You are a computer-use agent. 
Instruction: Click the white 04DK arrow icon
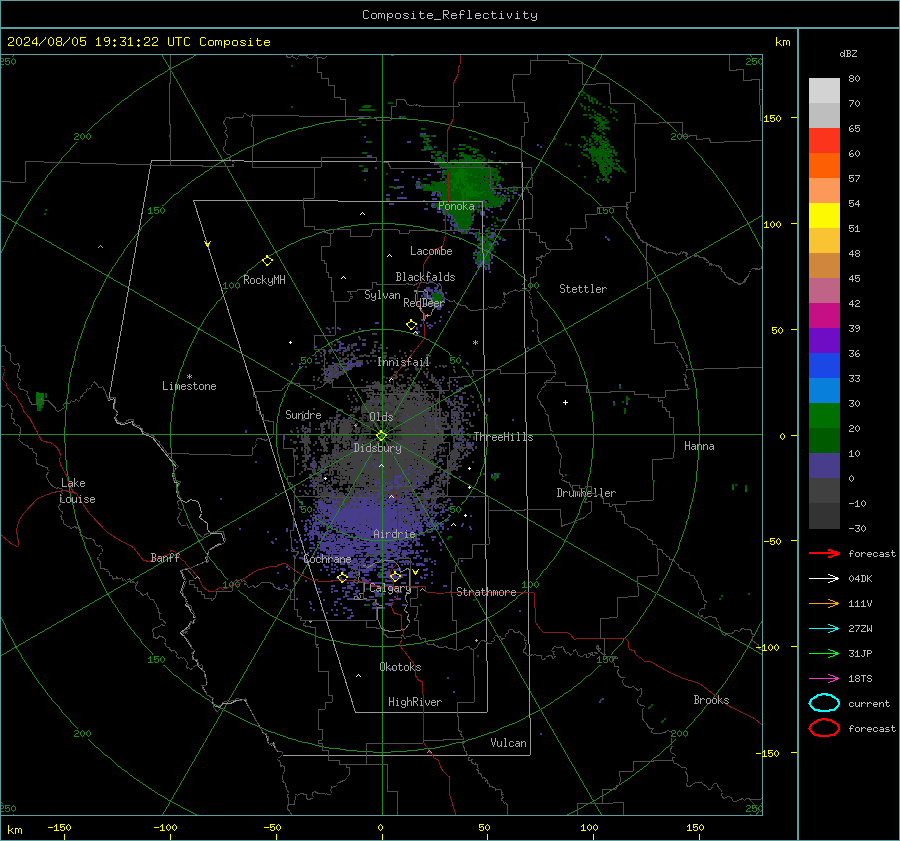point(824,578)
